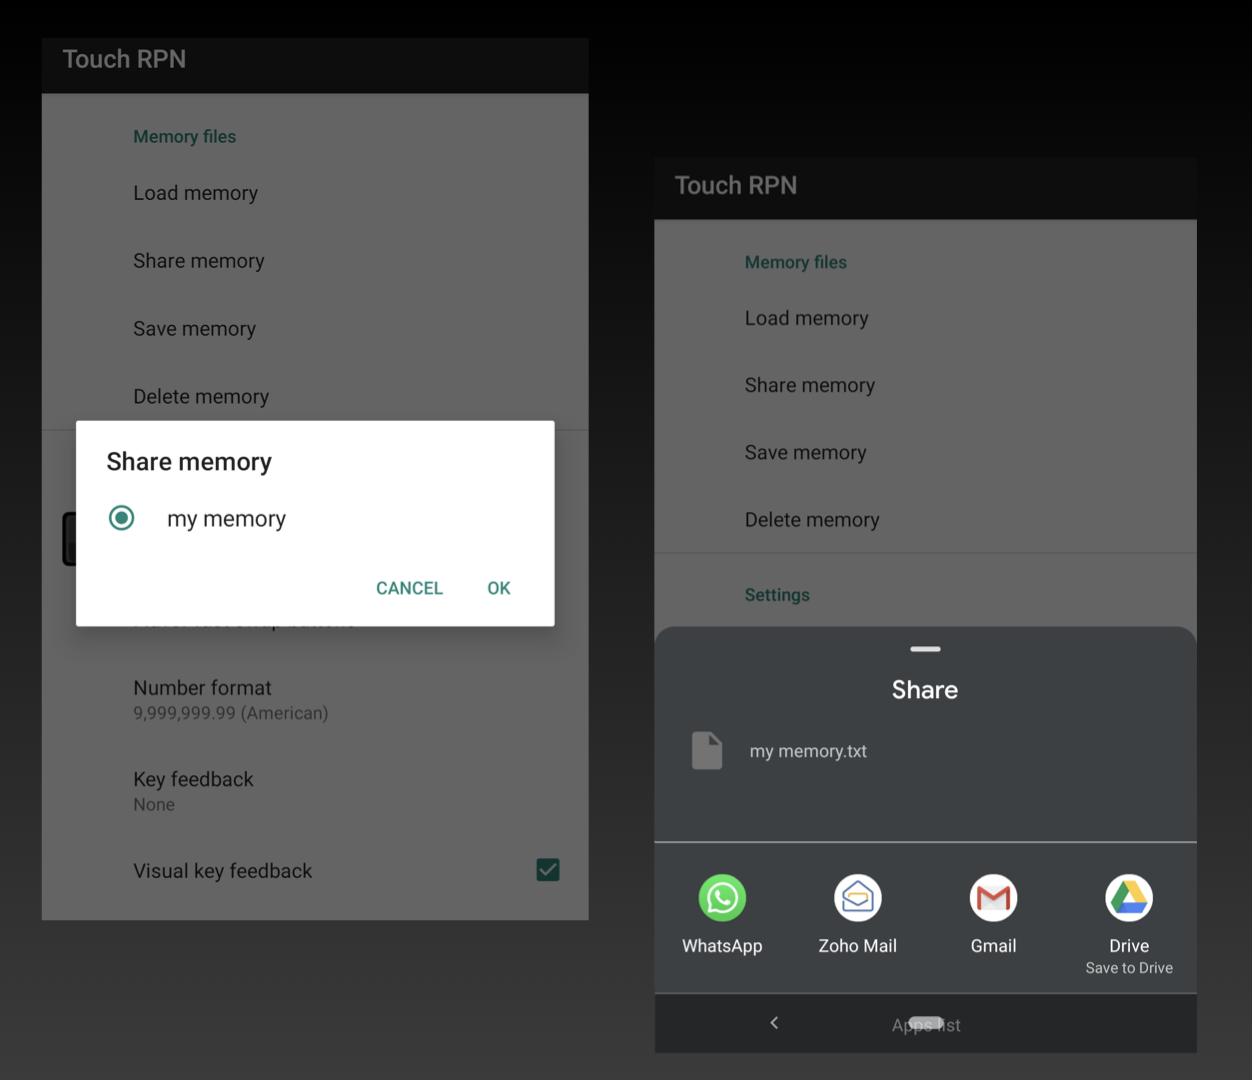Click the 'Save to Drive' caption
1252x1080 pixels.
1129,968
